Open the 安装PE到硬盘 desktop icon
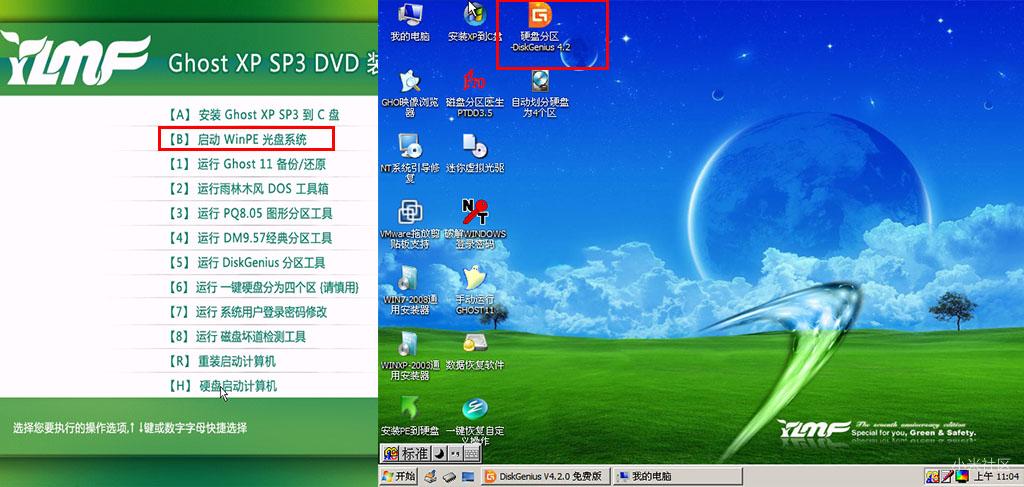Viewport: 1024px width, 487px height. (409, 416)
